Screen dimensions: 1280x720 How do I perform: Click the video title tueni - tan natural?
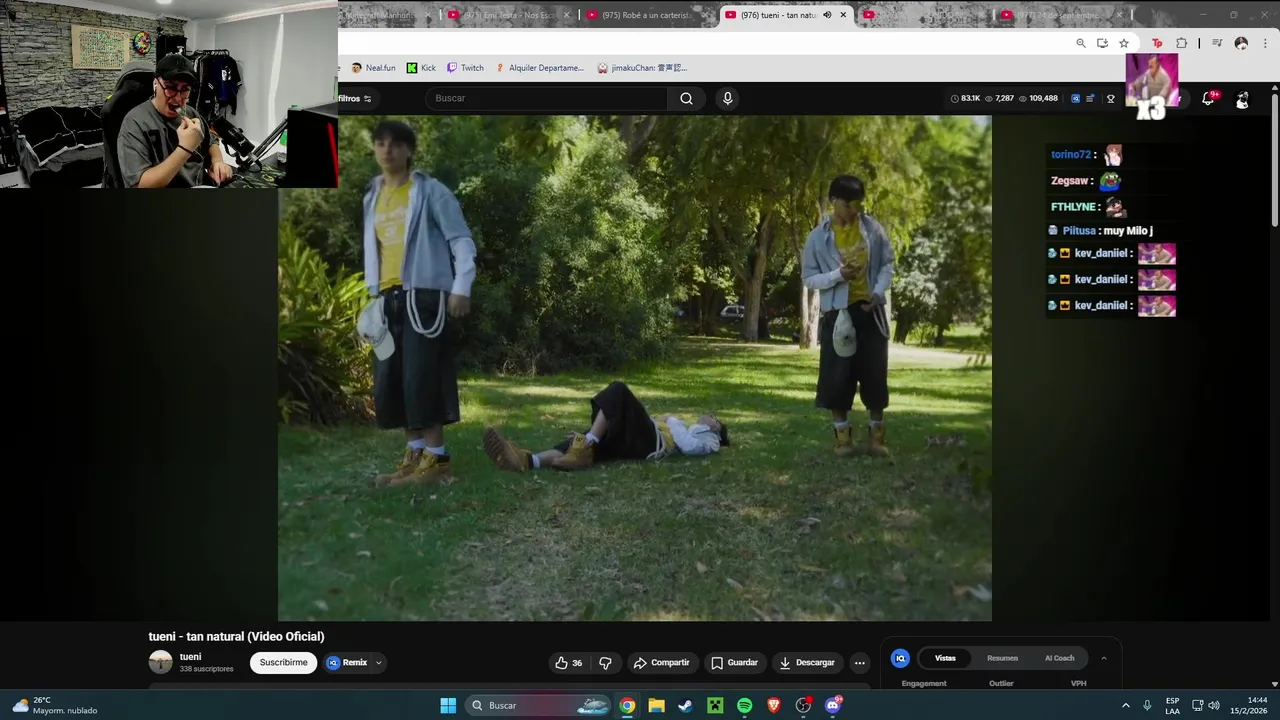point(236,636)
